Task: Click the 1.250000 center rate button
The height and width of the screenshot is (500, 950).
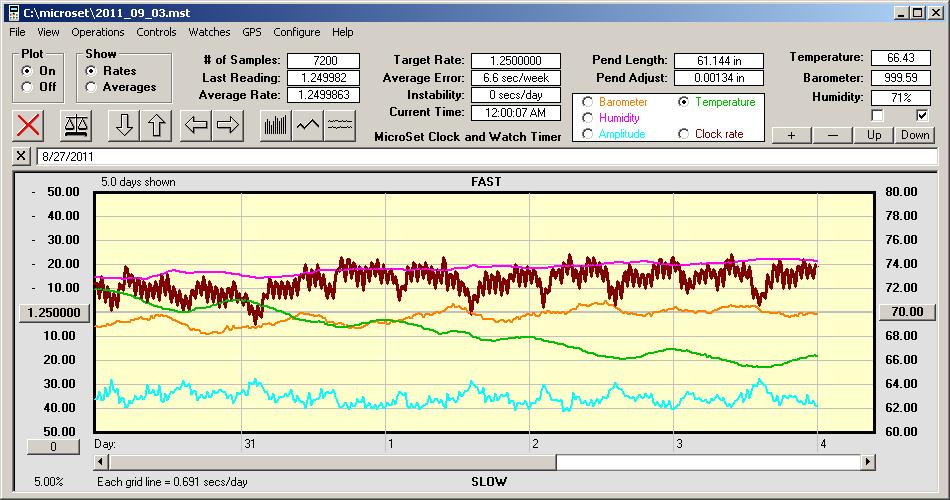Action: 54,312
